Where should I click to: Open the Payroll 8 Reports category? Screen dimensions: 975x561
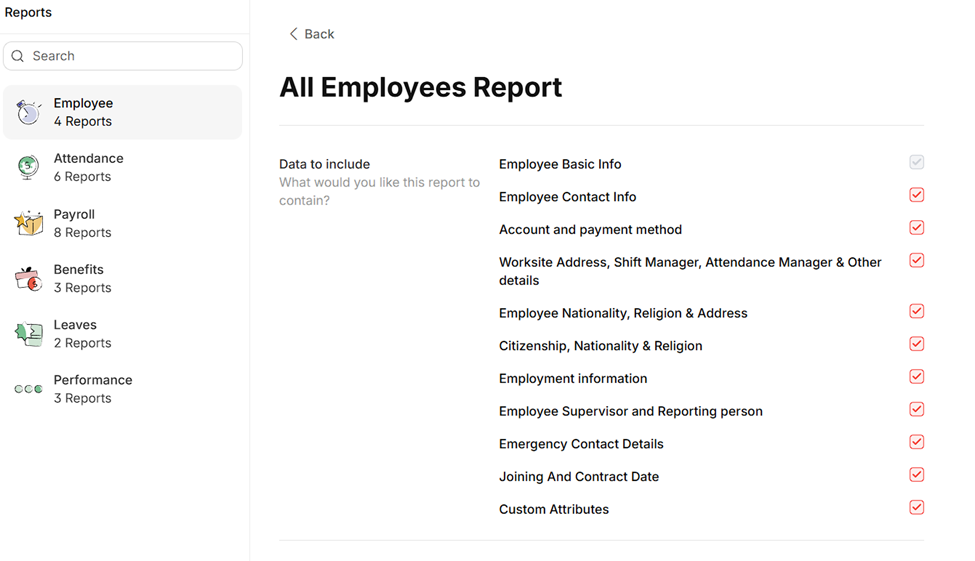(x=122, y=223)
